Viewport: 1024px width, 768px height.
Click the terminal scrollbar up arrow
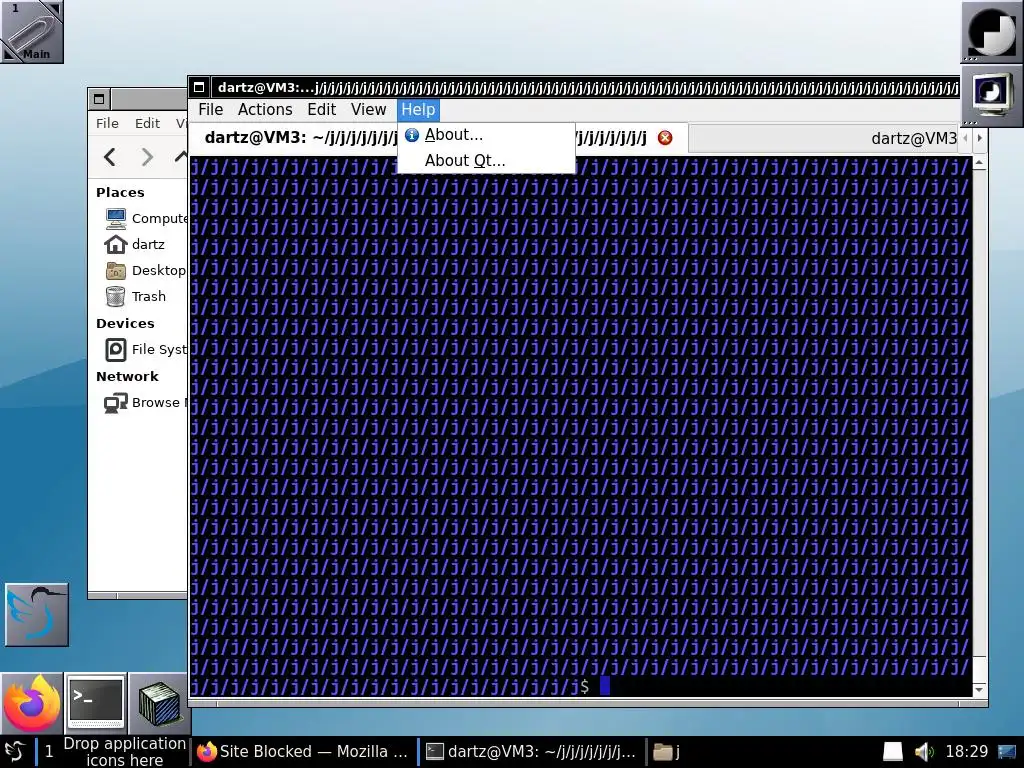[979, 162]
